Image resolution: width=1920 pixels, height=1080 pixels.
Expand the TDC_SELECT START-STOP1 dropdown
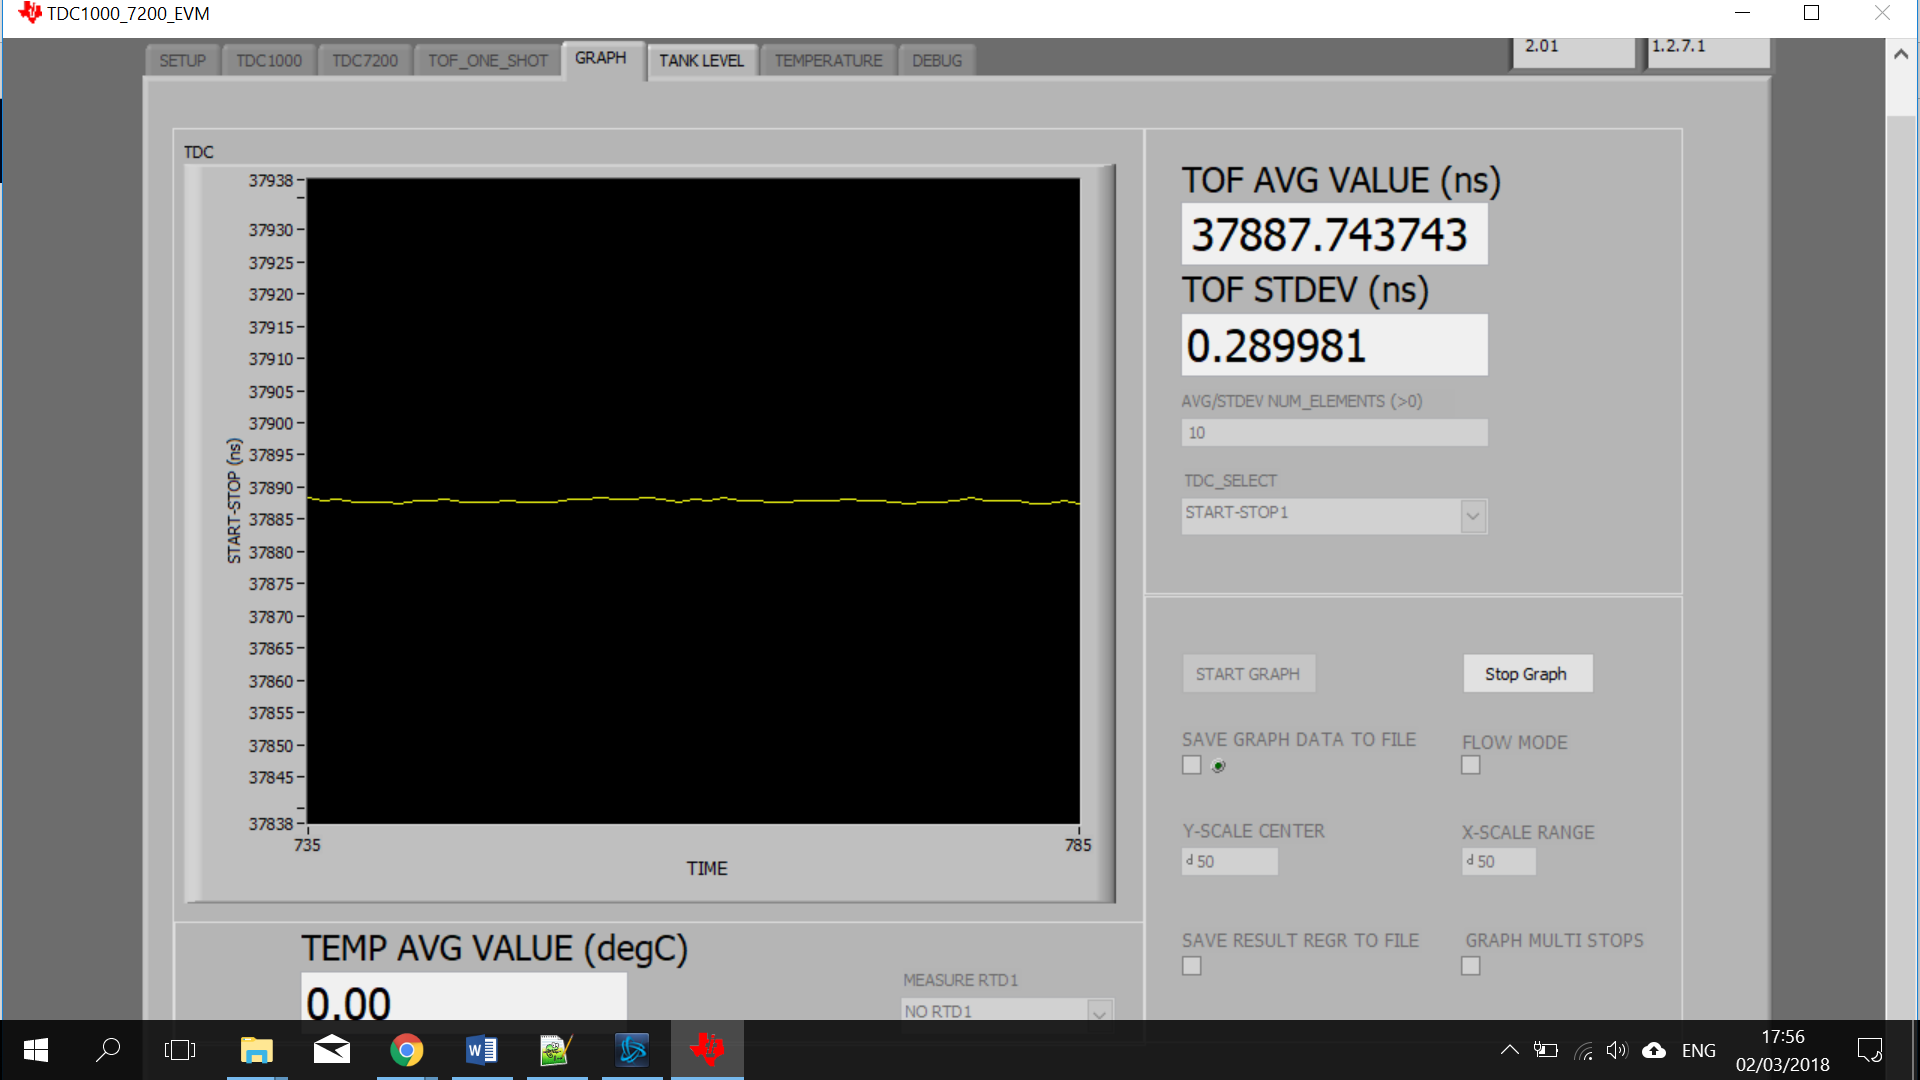[x=1472, y=516]
